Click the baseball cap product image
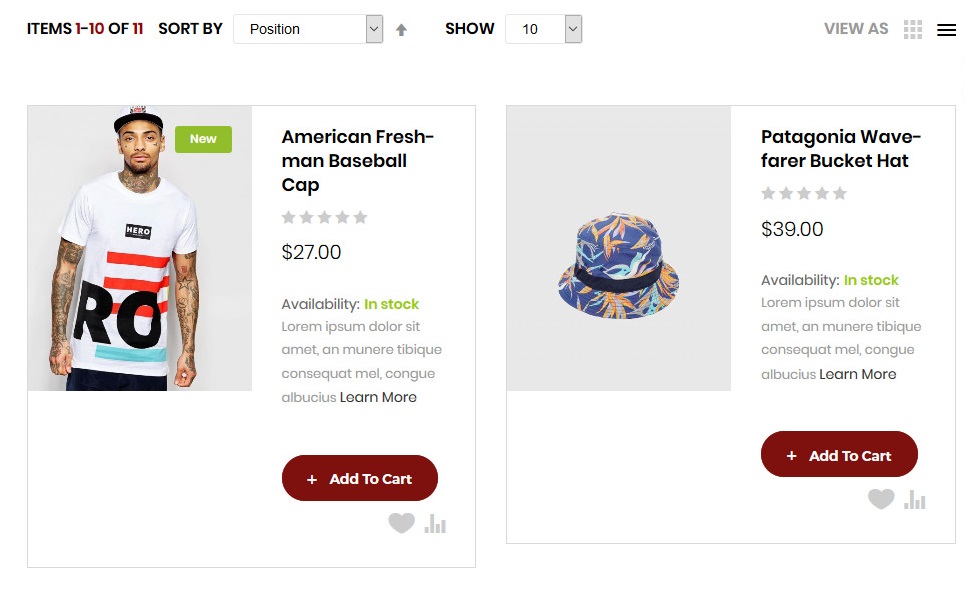This screenshot has width=965, height=593. point(139,248)
